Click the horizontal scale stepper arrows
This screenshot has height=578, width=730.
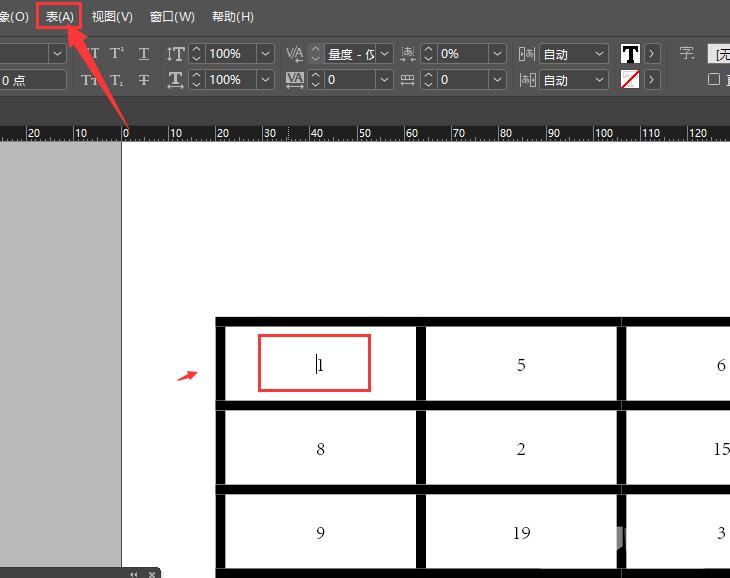tap(196, 80)
